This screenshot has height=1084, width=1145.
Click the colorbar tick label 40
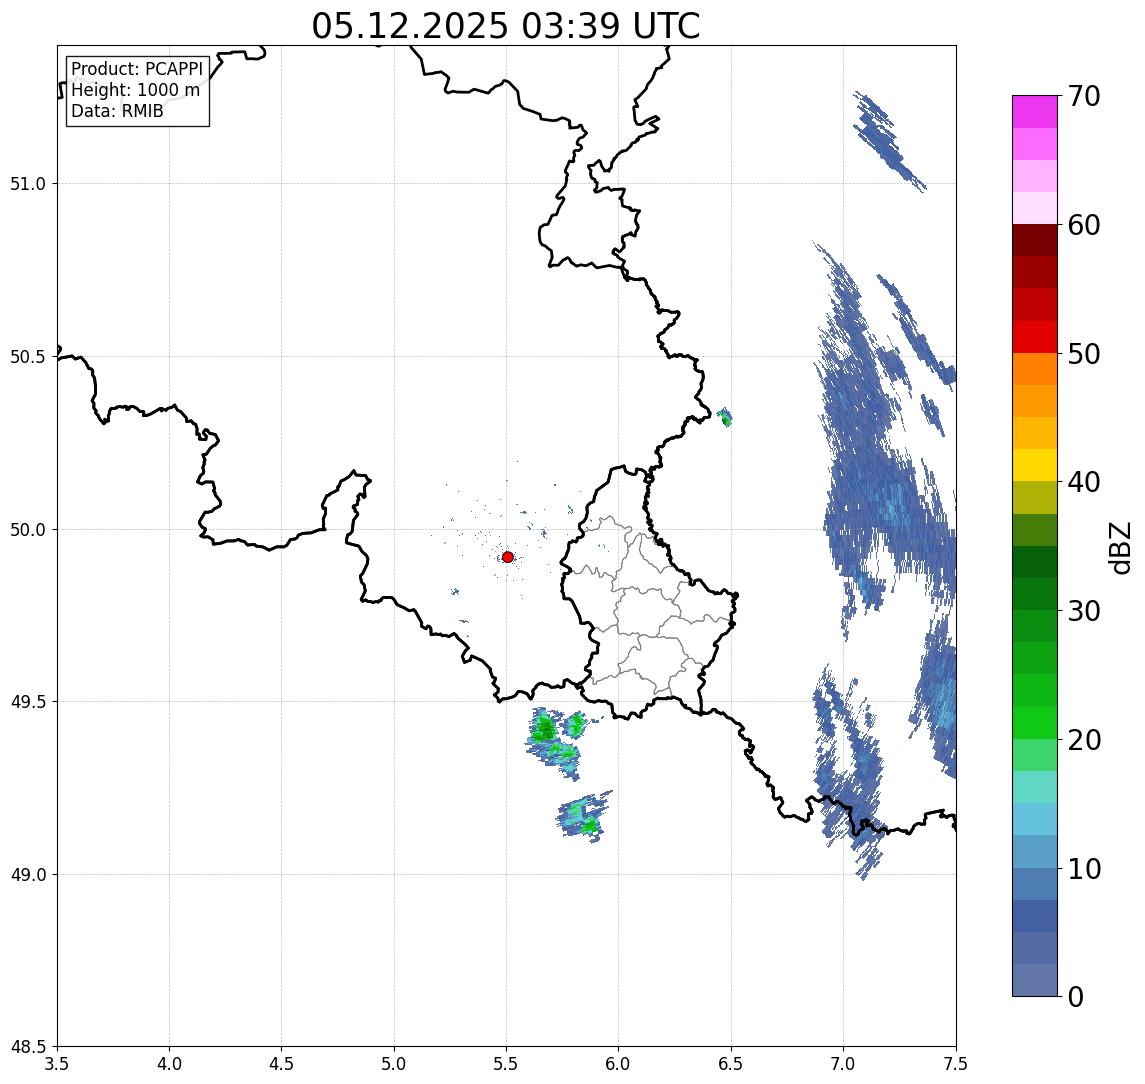click(x=1084, y=482)
